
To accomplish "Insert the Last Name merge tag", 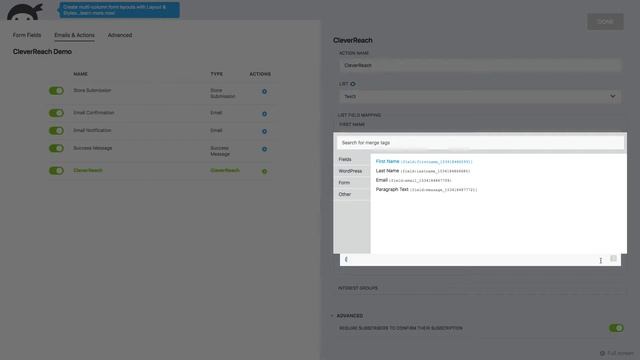I will tap(423, 171).
